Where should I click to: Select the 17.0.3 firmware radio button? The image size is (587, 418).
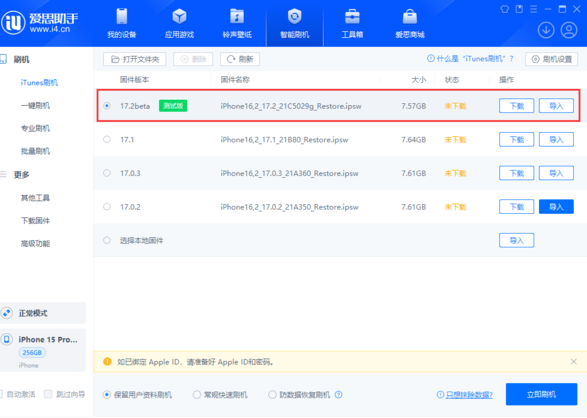tap(107, 173)
